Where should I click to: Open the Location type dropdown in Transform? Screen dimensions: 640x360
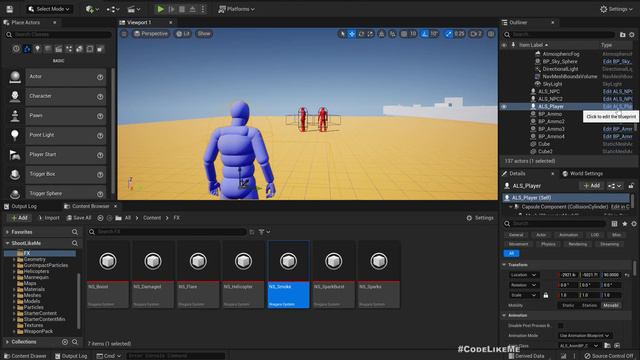point(524,275)
